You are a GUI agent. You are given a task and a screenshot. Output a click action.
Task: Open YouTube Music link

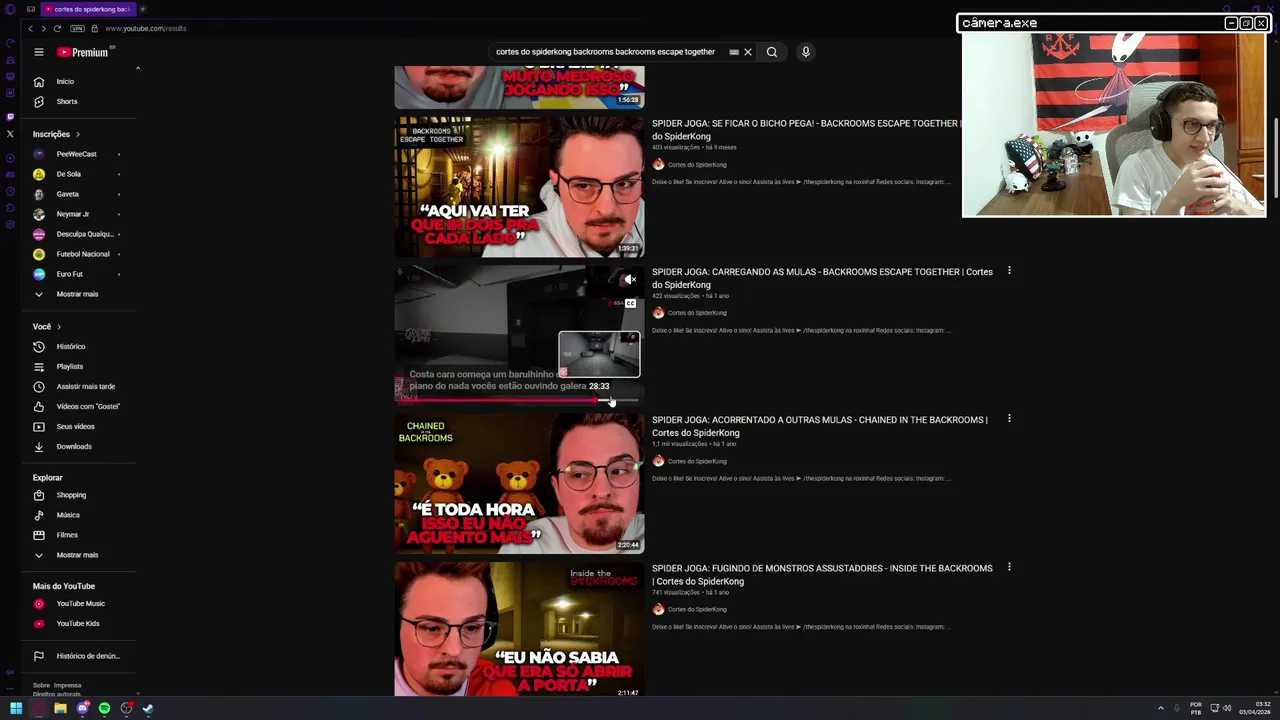(x=80, y=603)
